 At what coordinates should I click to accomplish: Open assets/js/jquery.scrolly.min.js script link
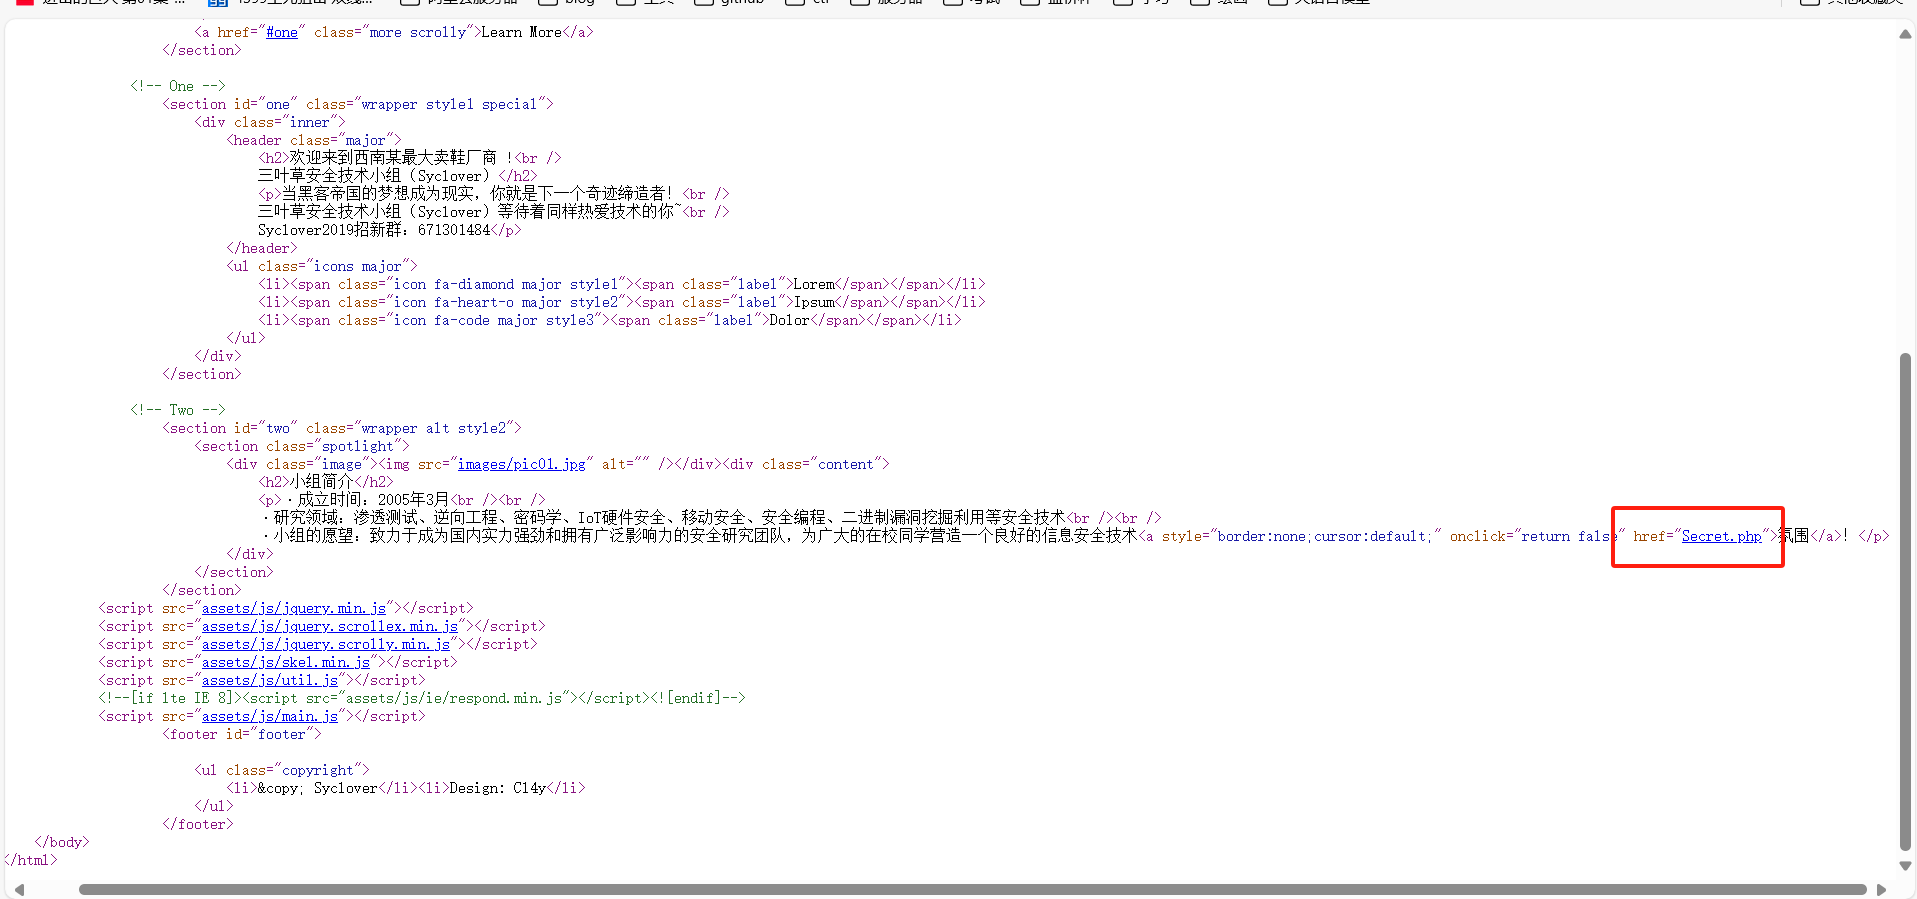[326, 644]
